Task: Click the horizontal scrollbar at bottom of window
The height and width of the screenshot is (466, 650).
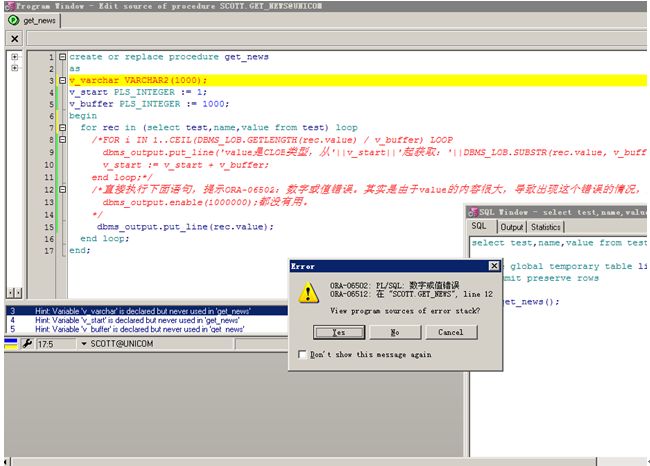Action: [x=304, y=461]
